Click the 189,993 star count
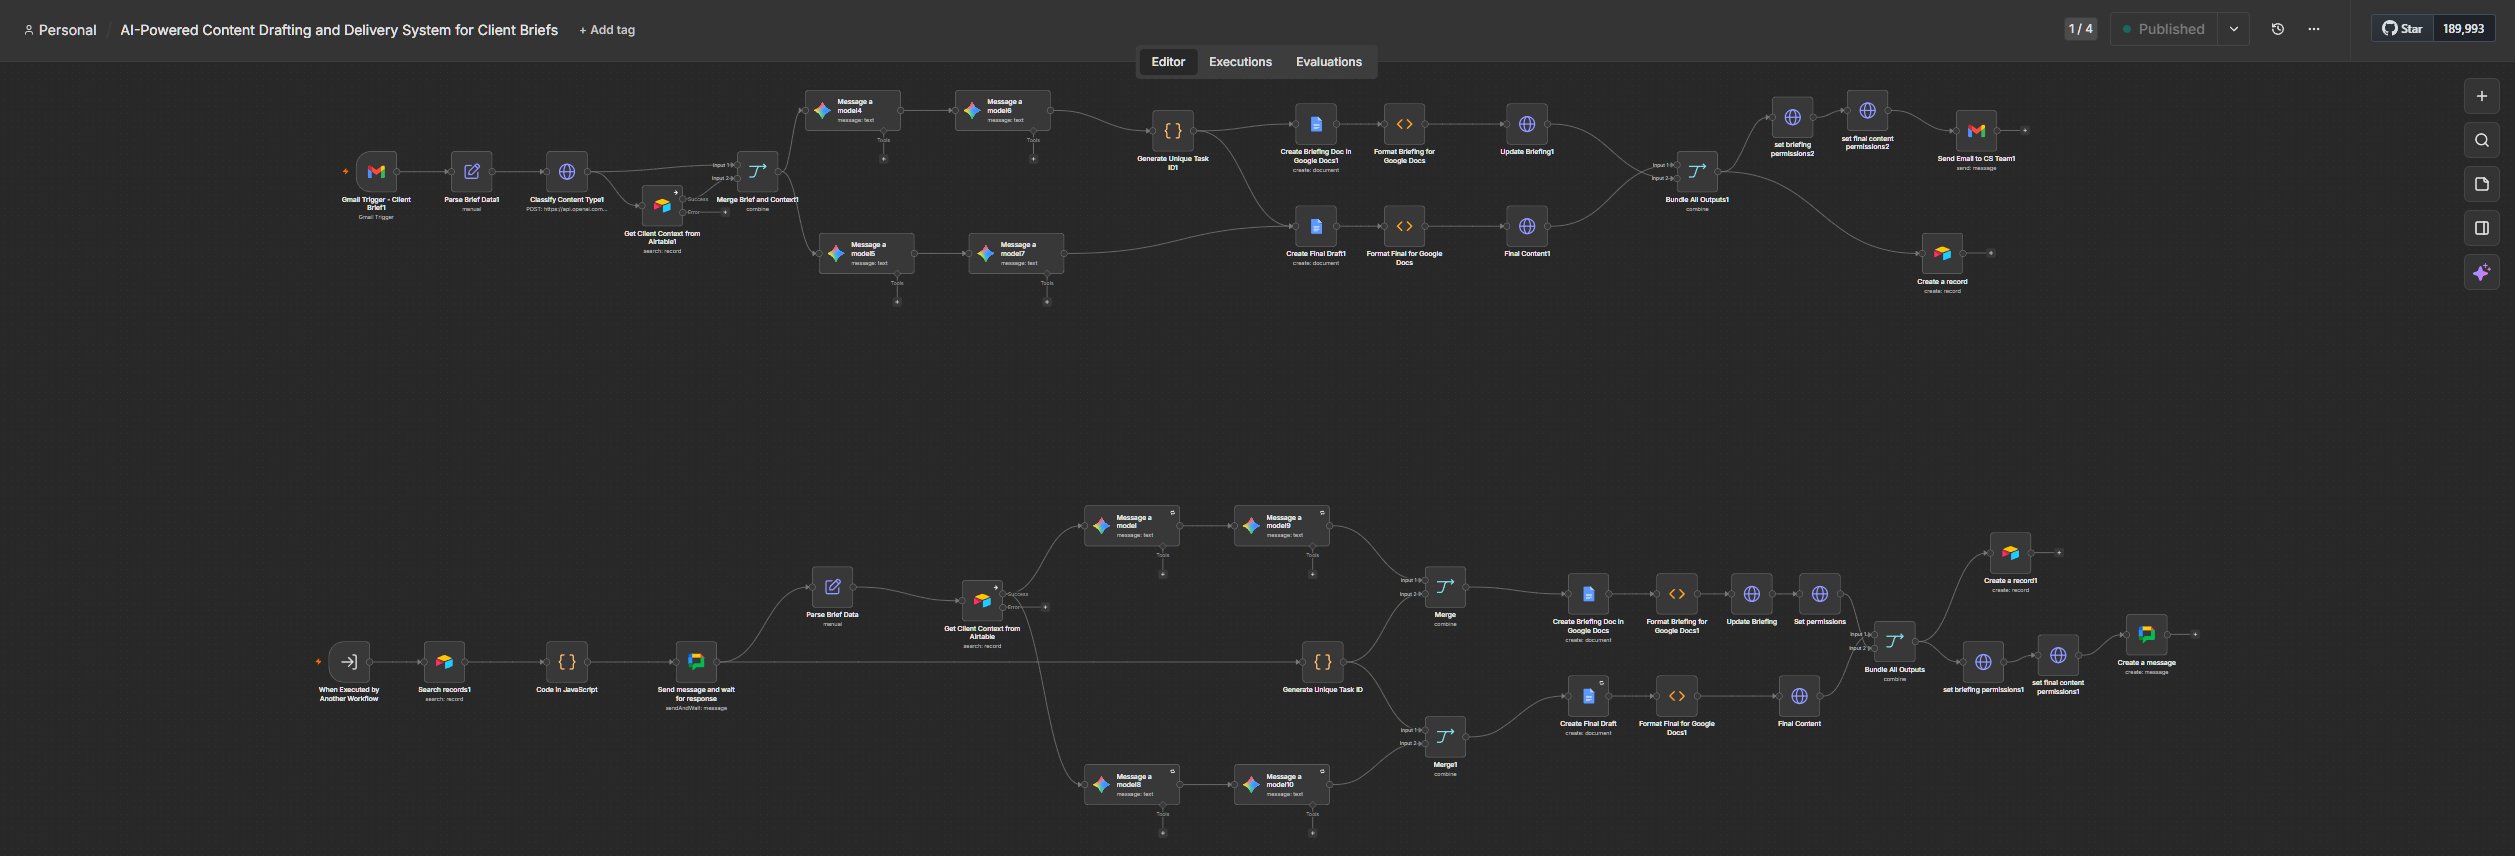 pos(2463,29)
